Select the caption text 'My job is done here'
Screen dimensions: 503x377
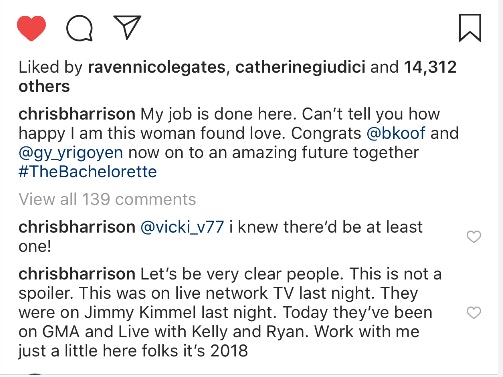(218, 114)
